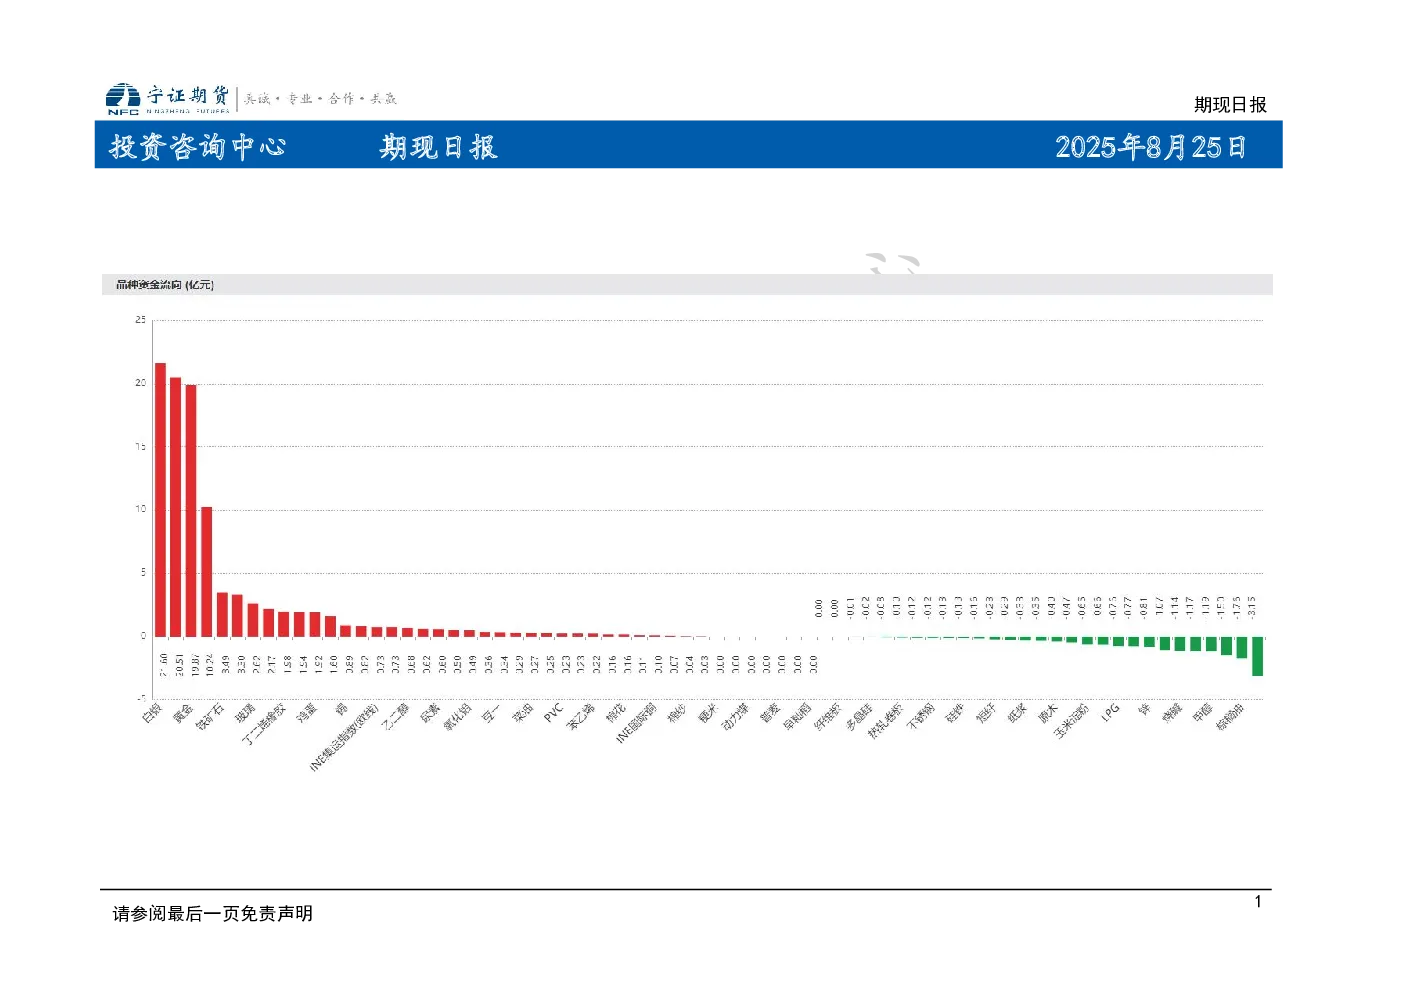Select the 普麦 axis label
This screenshot has height=993, width=1403.
click(770, 713)
